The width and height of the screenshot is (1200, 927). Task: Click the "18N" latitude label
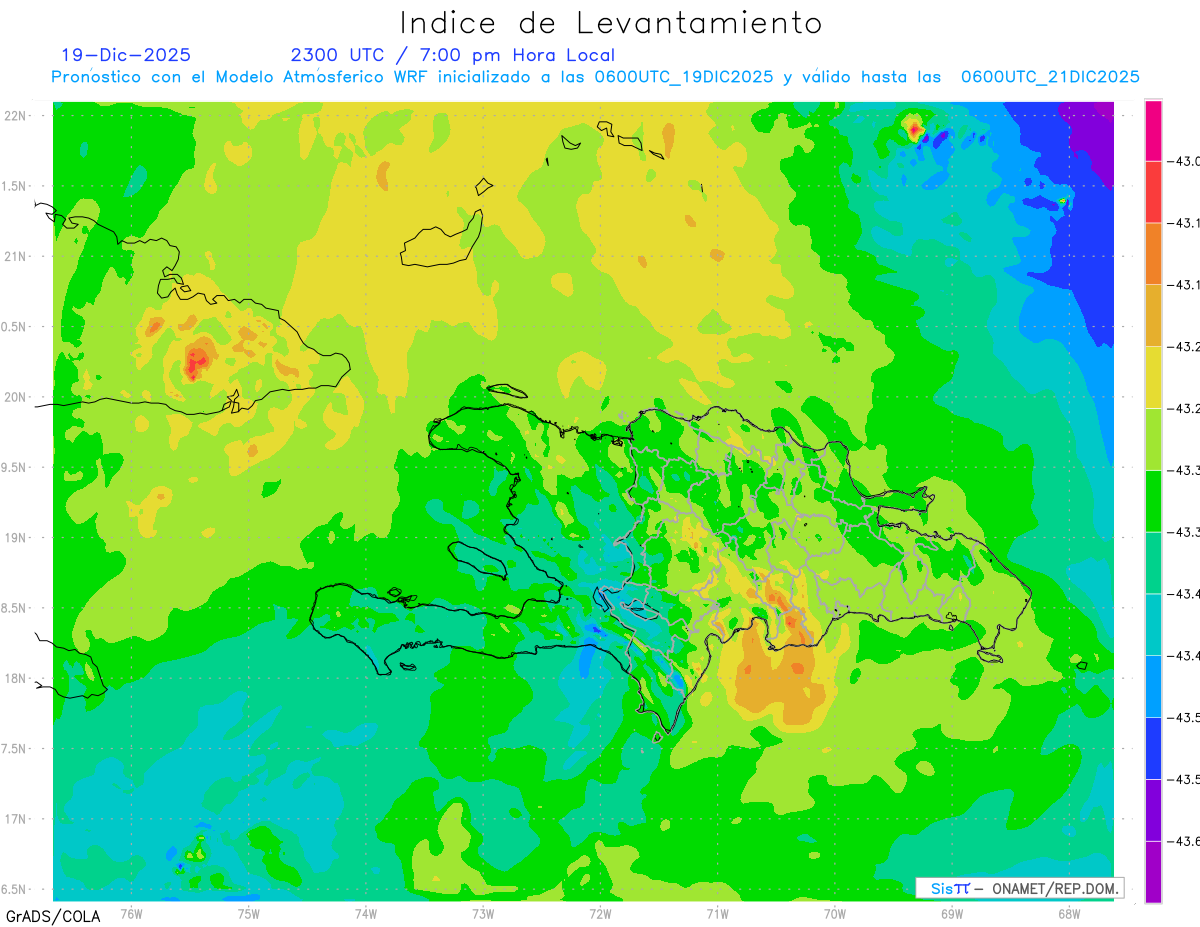tap(17, 678)
